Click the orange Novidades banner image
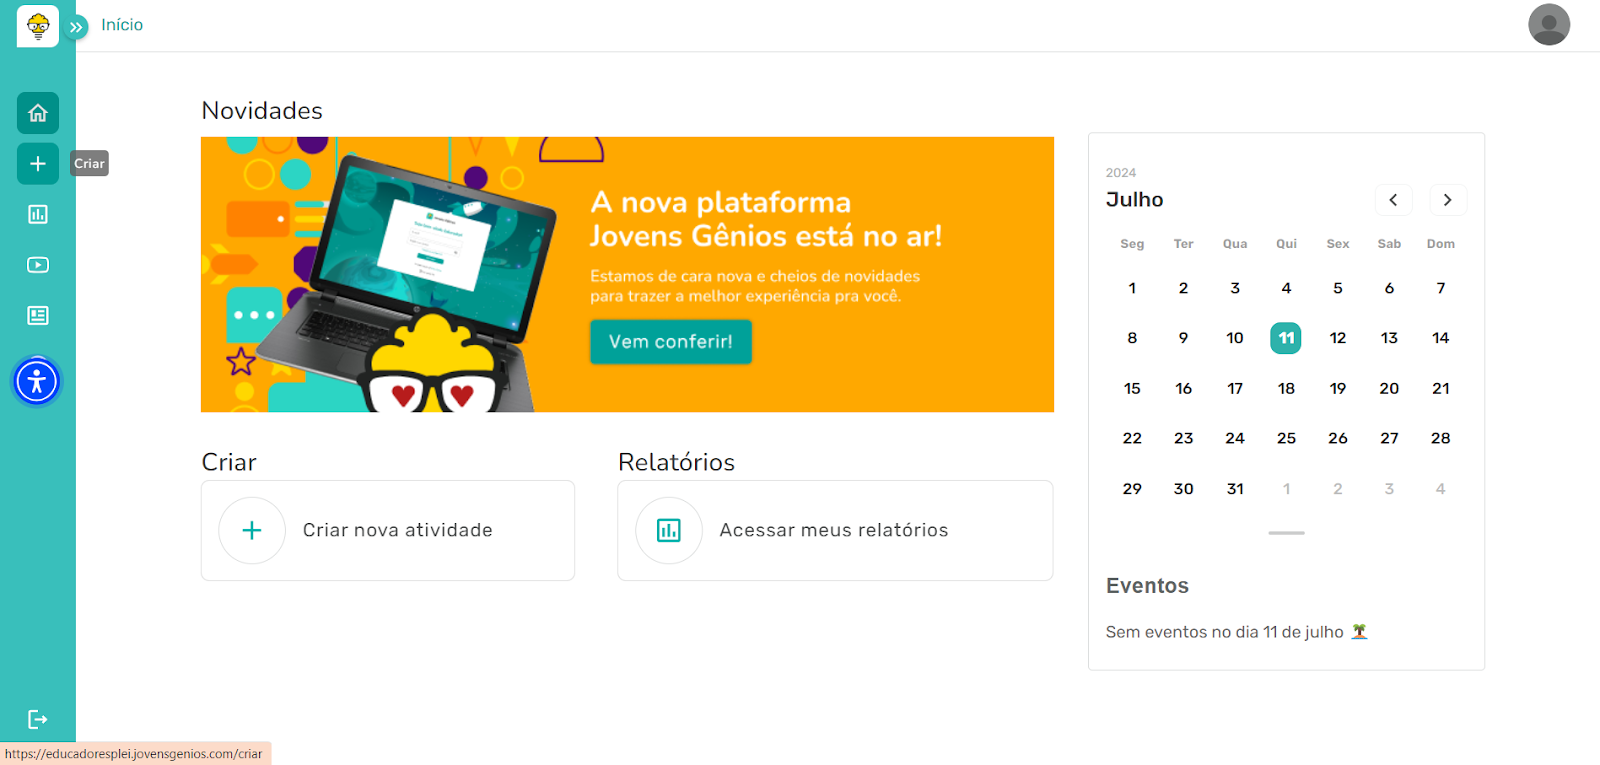 click(400, 274)
